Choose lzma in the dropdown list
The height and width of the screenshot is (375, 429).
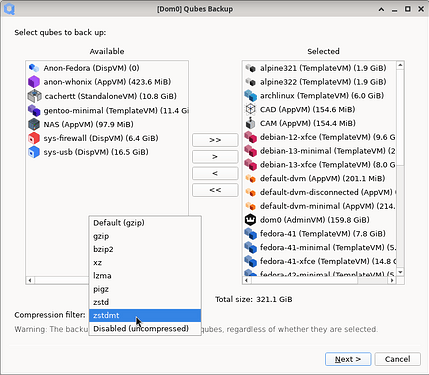[145, 276]
